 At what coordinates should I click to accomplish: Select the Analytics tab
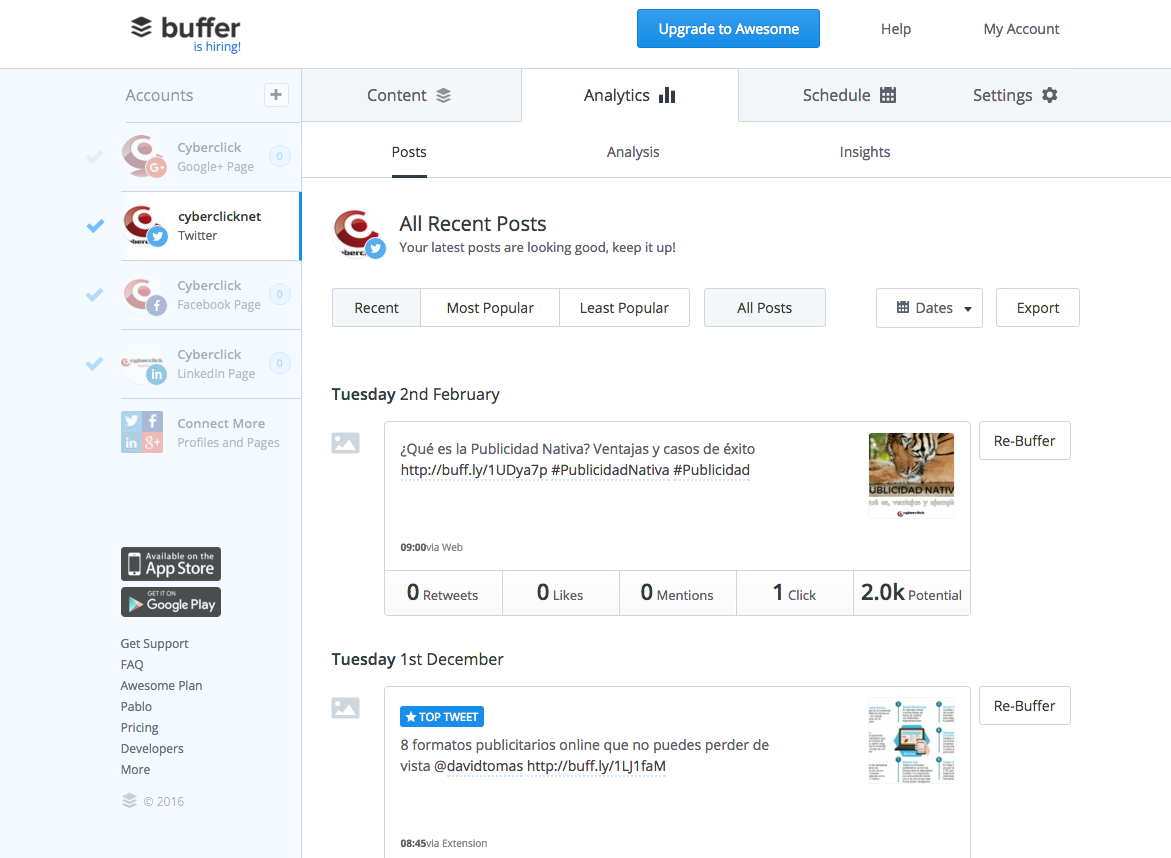click(x=630, y=96)
